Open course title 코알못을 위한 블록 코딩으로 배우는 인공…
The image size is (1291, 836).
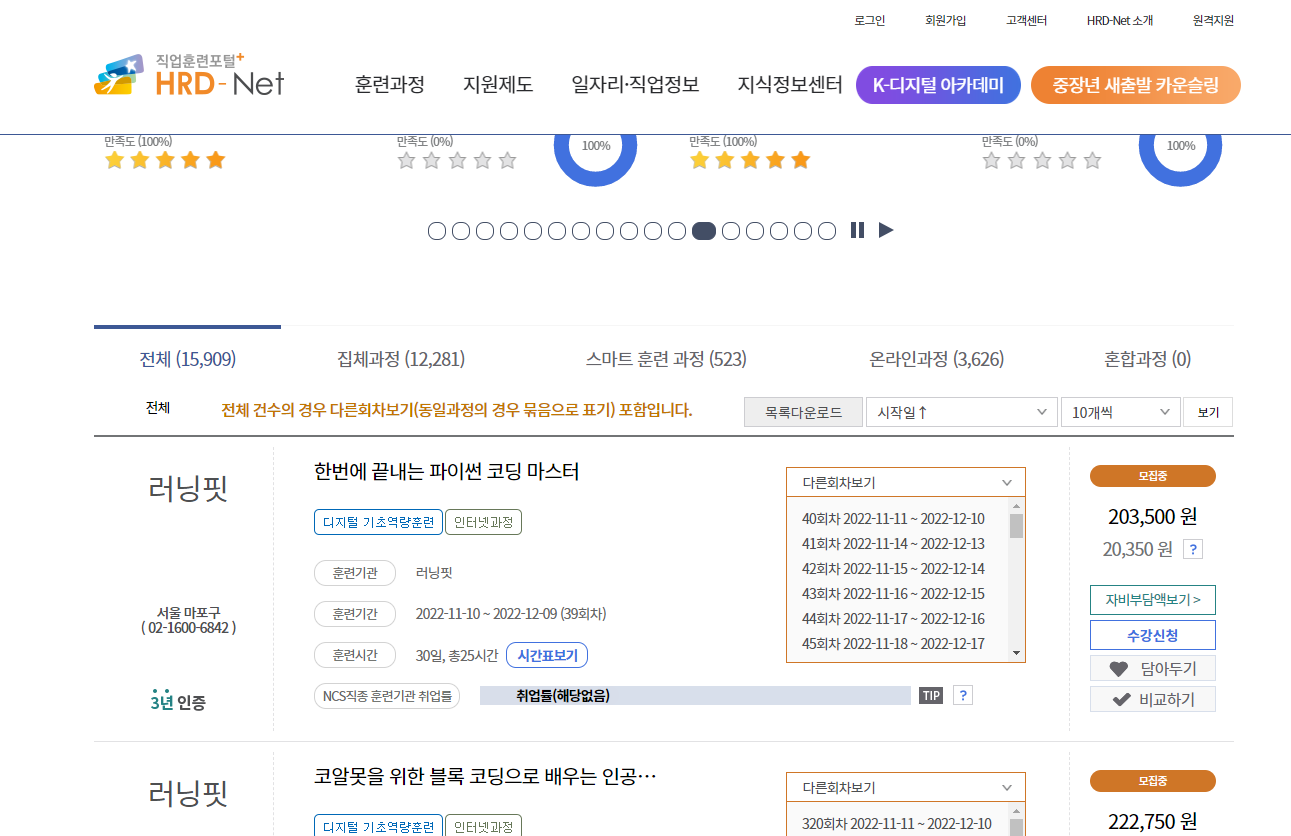(485, 776)
